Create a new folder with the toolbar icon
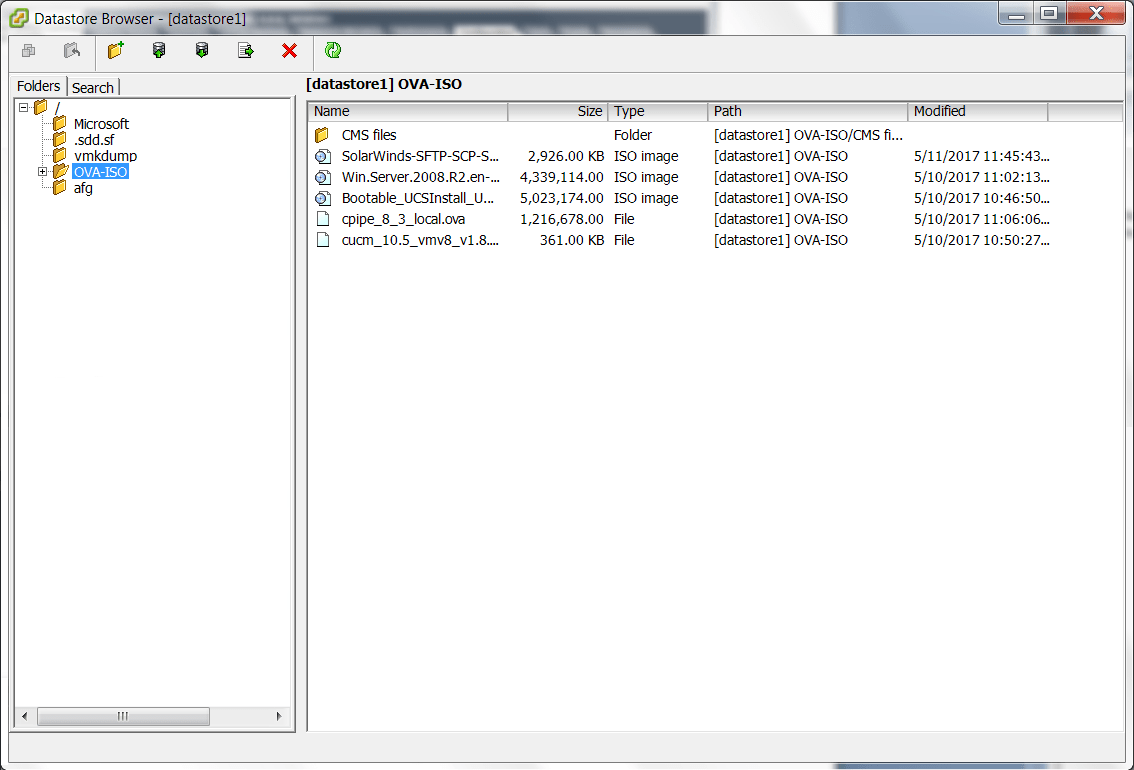This screenshot has width=1134, height=770. (116, 50)
